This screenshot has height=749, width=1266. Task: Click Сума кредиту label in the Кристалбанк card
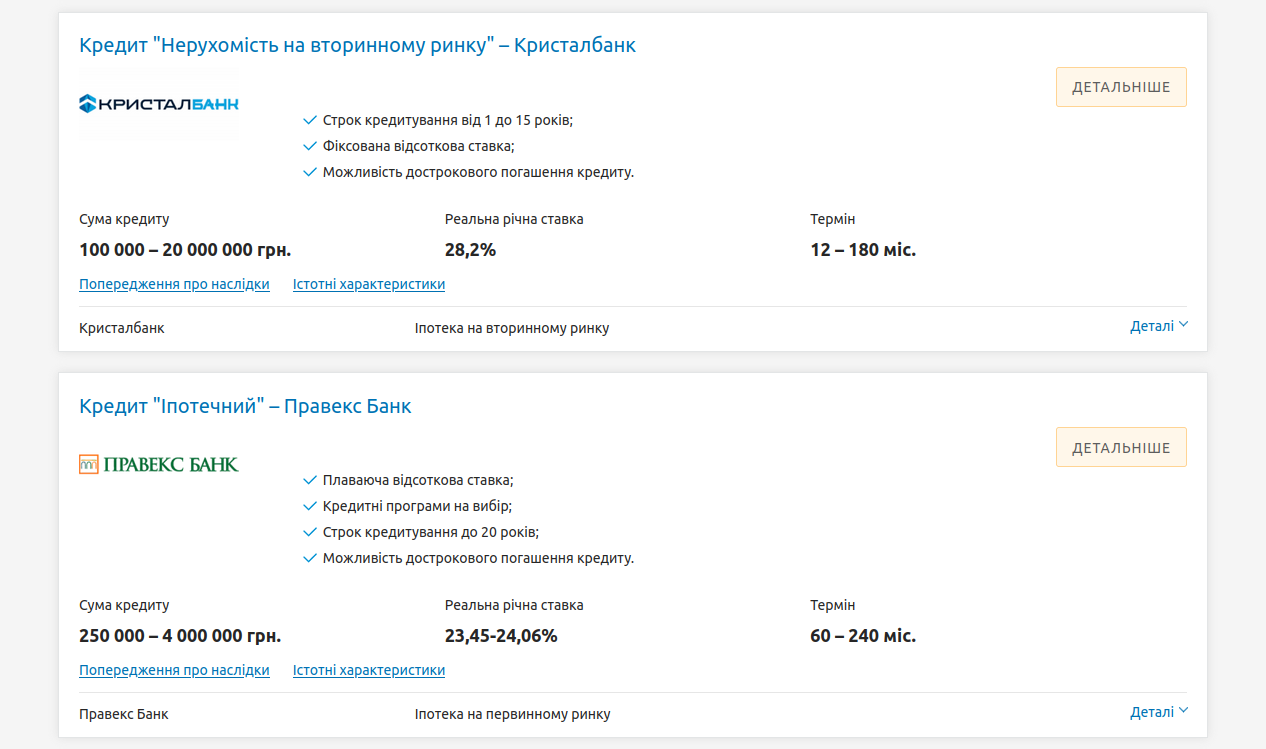tap(124, 219)
